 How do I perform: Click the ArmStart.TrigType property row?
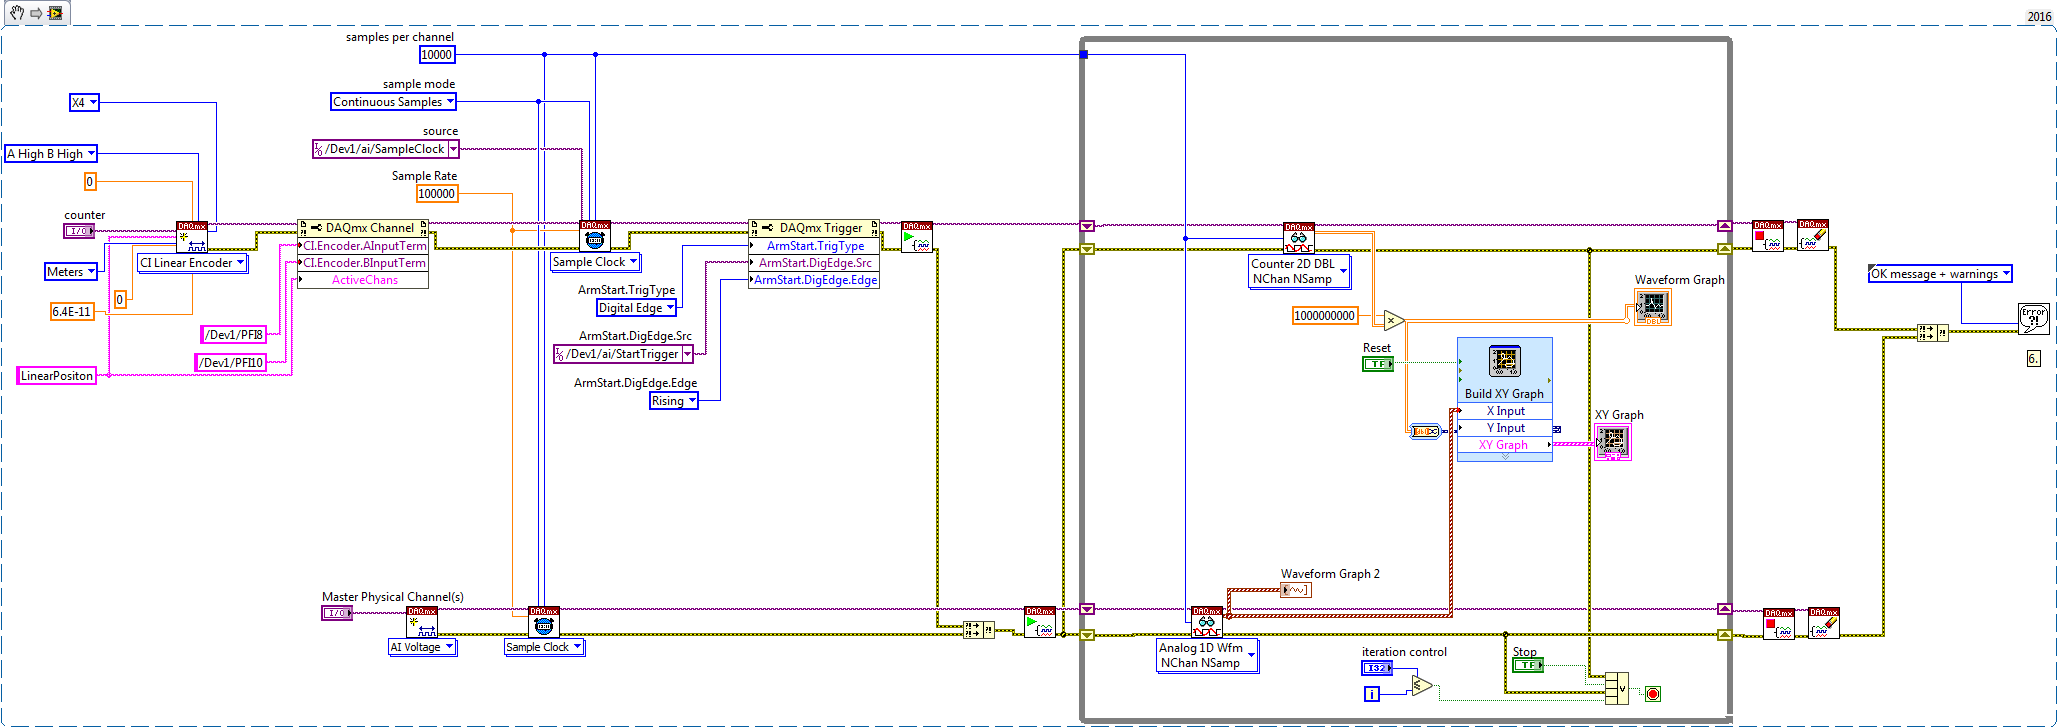814,245
